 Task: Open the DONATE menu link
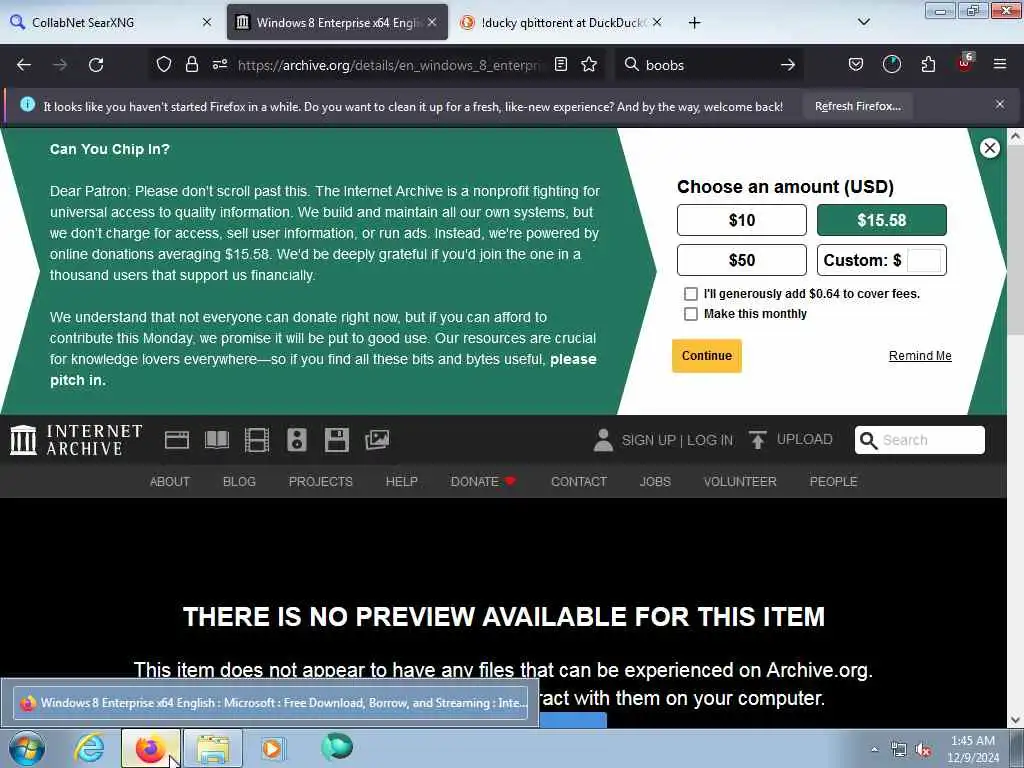pos(483,481)
